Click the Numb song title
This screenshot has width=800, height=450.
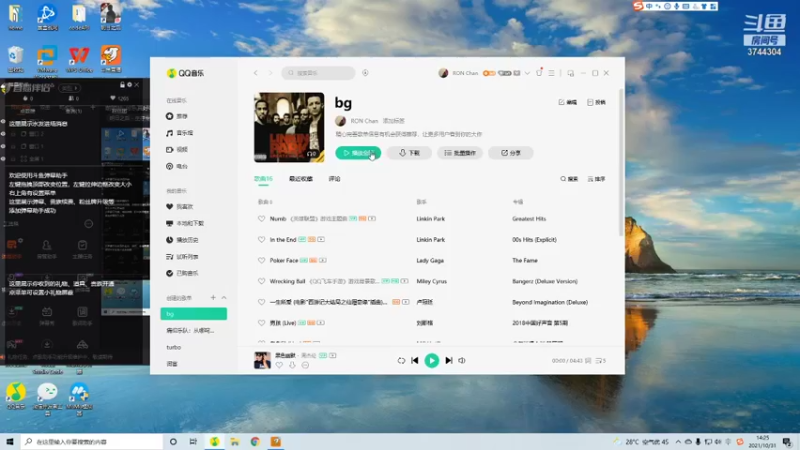(278, 218)
